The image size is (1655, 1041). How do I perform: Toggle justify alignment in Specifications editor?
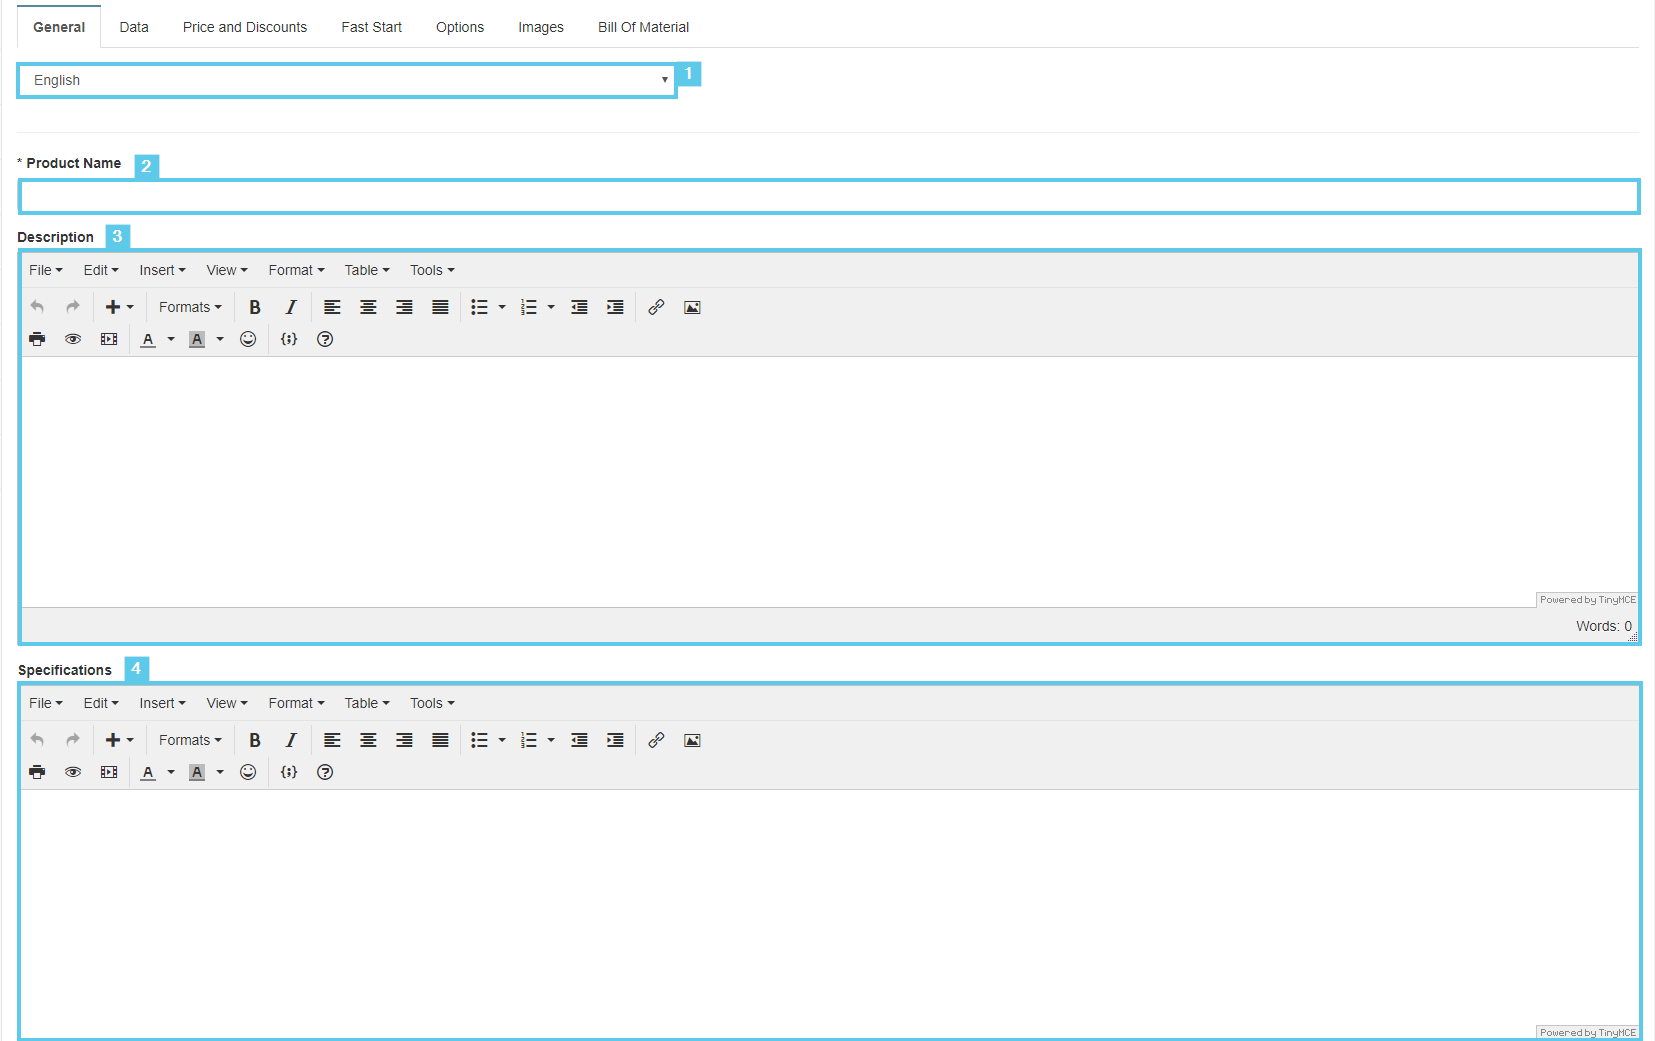[440, 740]
